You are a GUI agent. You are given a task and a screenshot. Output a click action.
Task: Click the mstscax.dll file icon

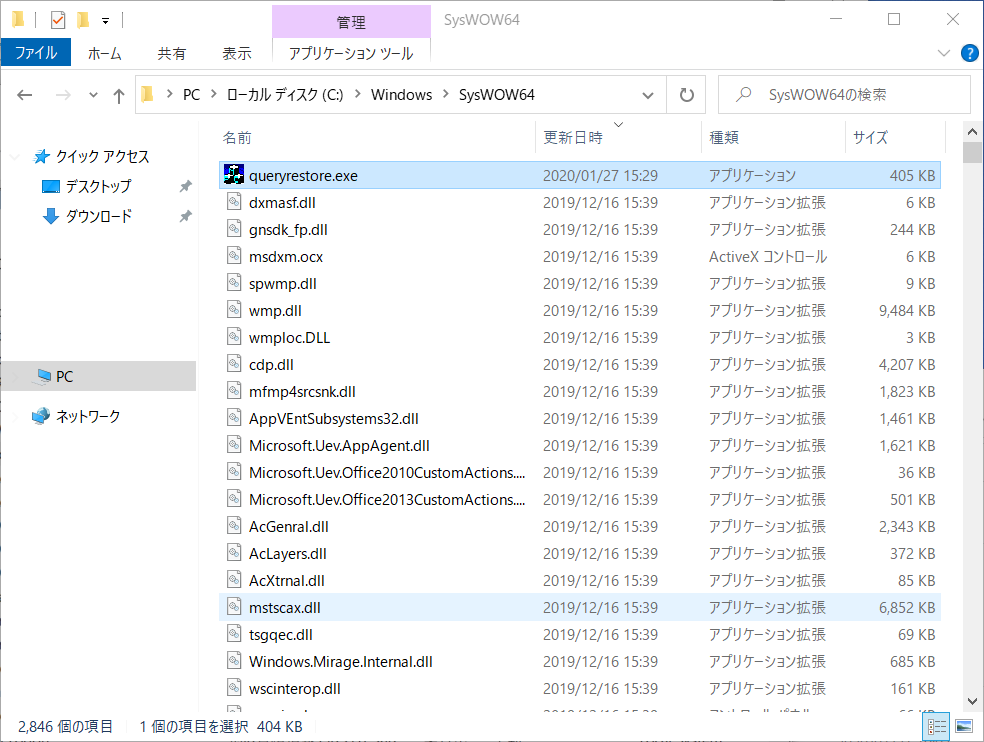(x=233, y=607)
